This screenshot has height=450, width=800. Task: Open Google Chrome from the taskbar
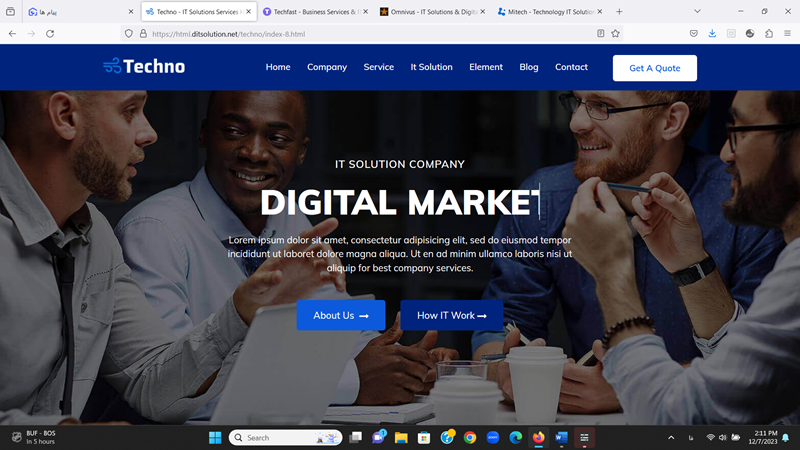[470, 438]
